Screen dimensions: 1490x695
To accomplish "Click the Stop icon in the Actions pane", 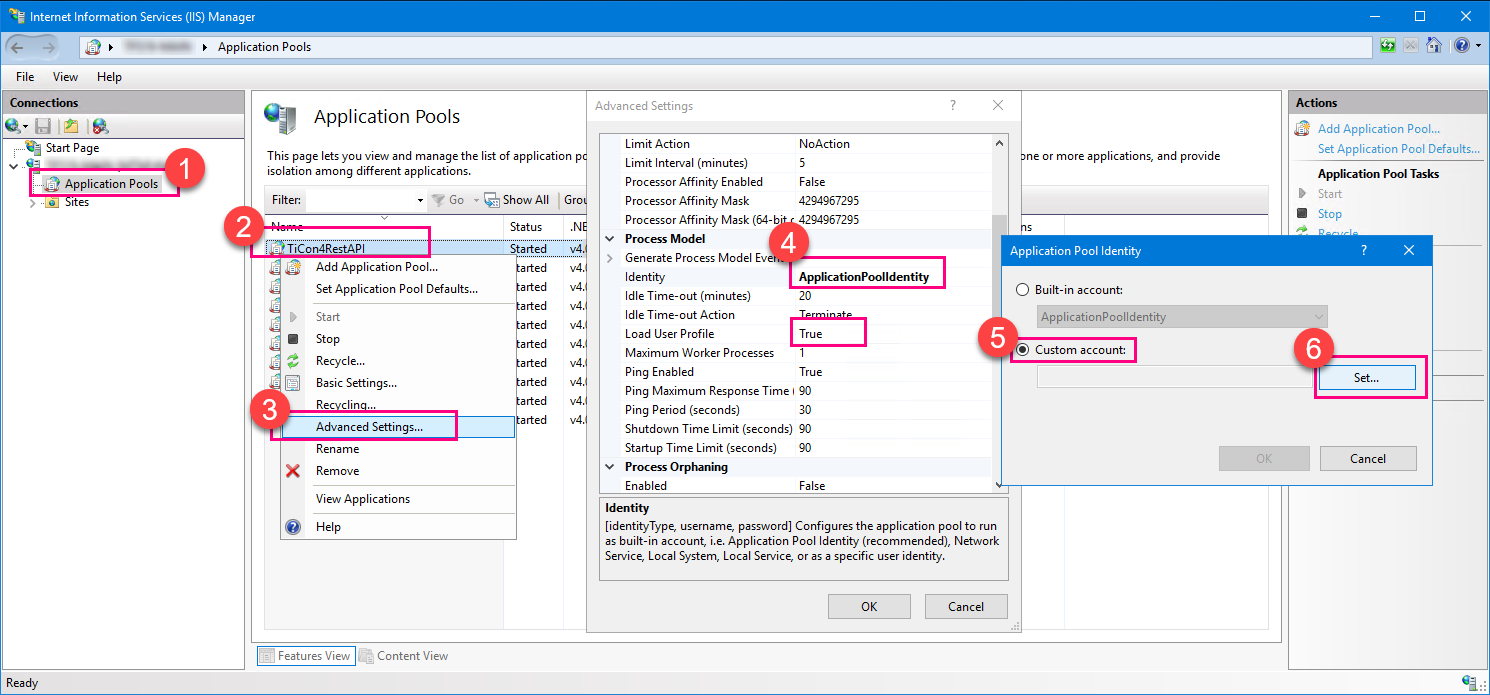I will [1302, 213].
